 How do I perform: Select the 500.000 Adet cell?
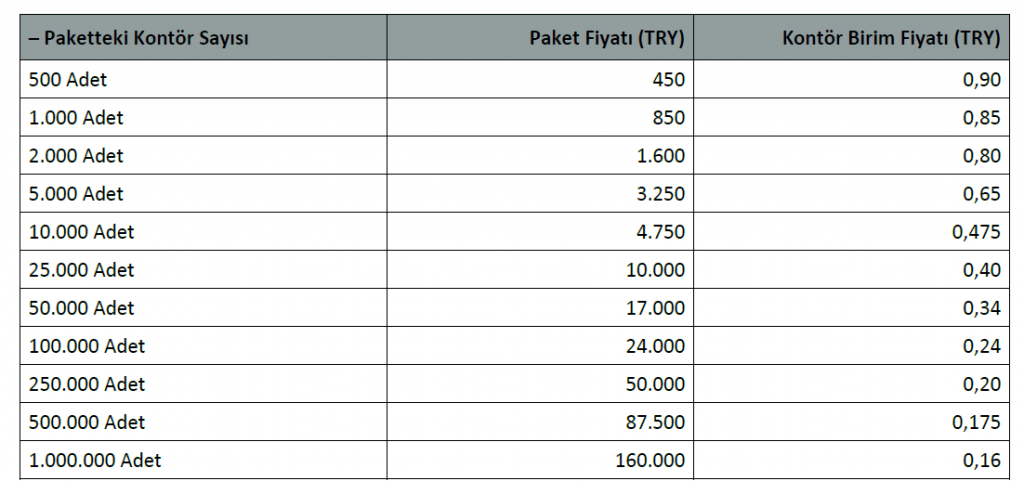pyautogui.click(x=203, y=421)
